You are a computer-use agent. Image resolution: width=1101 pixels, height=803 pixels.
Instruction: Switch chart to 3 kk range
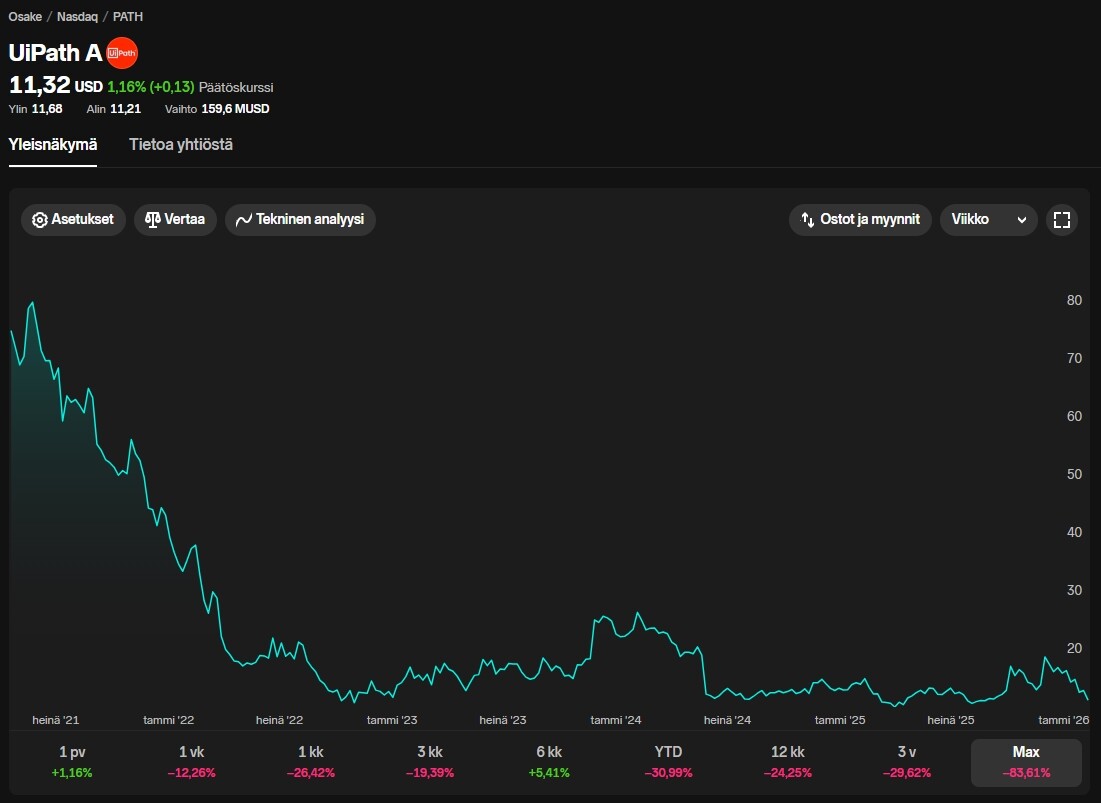pos(429,762)
